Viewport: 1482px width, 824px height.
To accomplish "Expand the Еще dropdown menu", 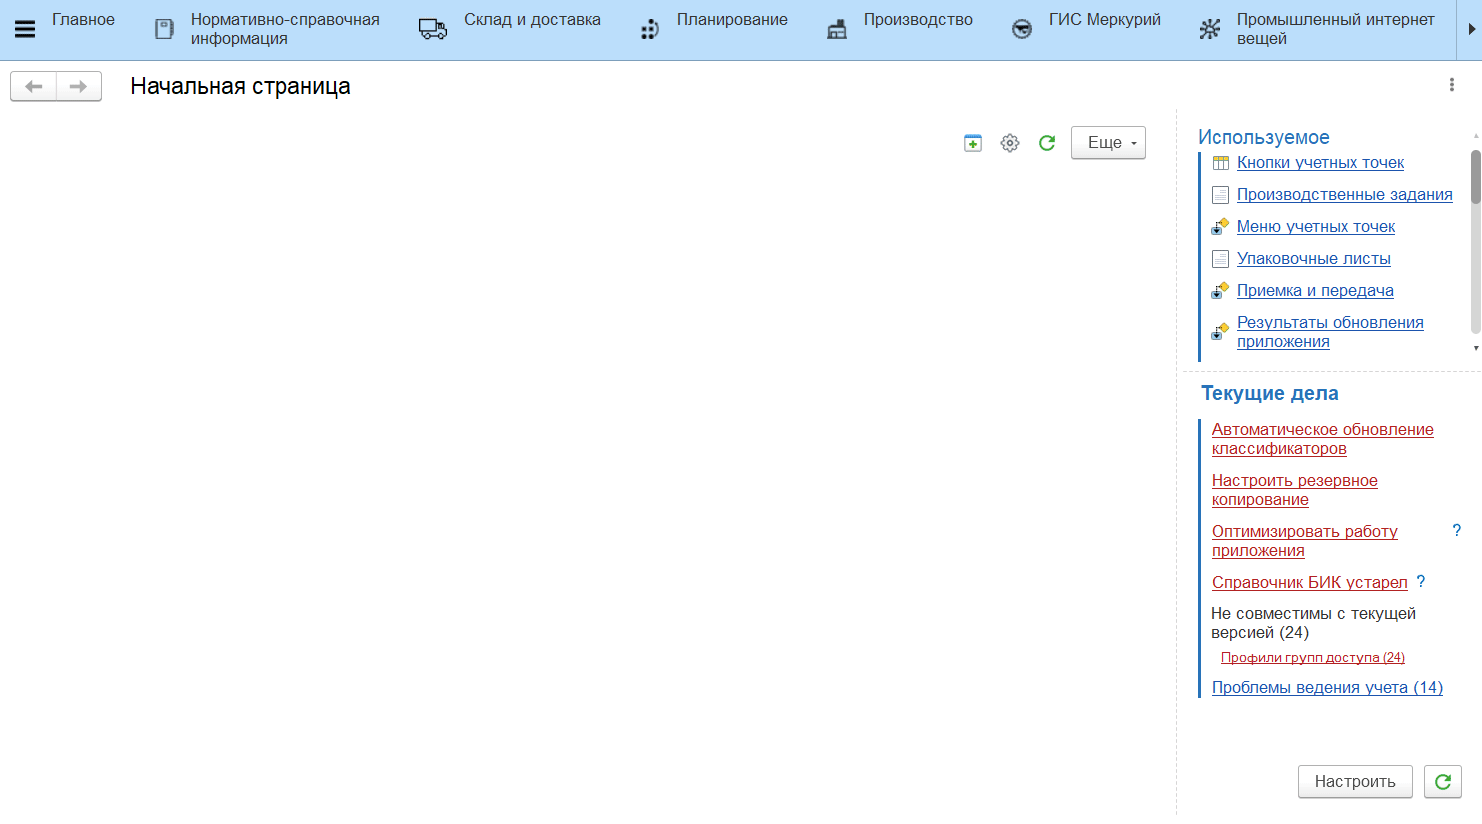I will (x=1108, y=143).
